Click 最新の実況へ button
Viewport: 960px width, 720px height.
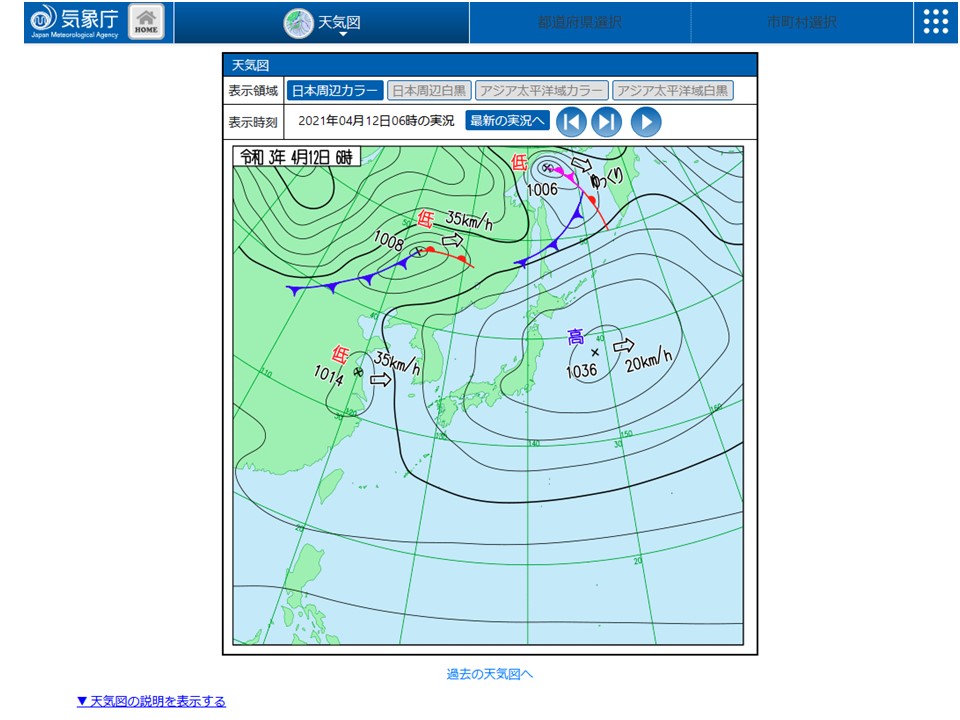(x=507, y=121)
